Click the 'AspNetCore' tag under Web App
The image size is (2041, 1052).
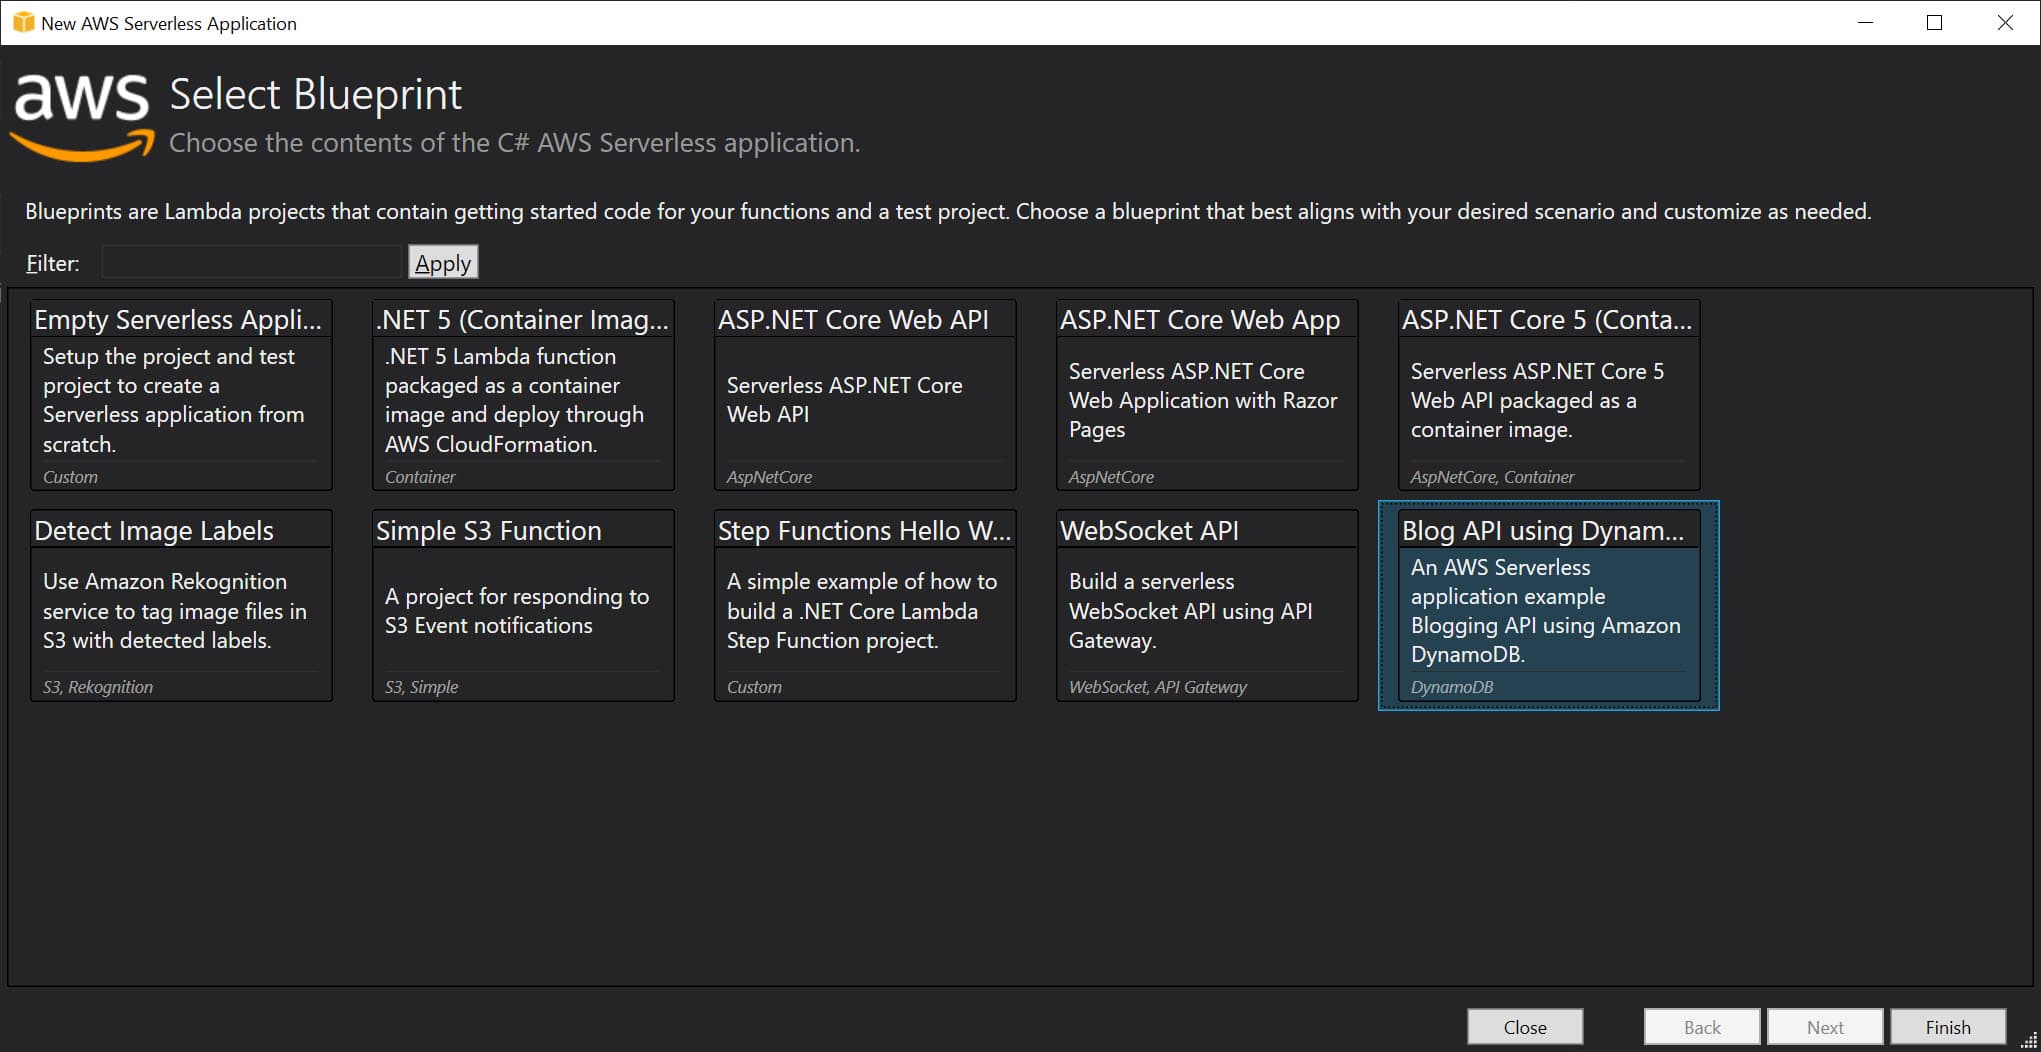(1111, 477)
